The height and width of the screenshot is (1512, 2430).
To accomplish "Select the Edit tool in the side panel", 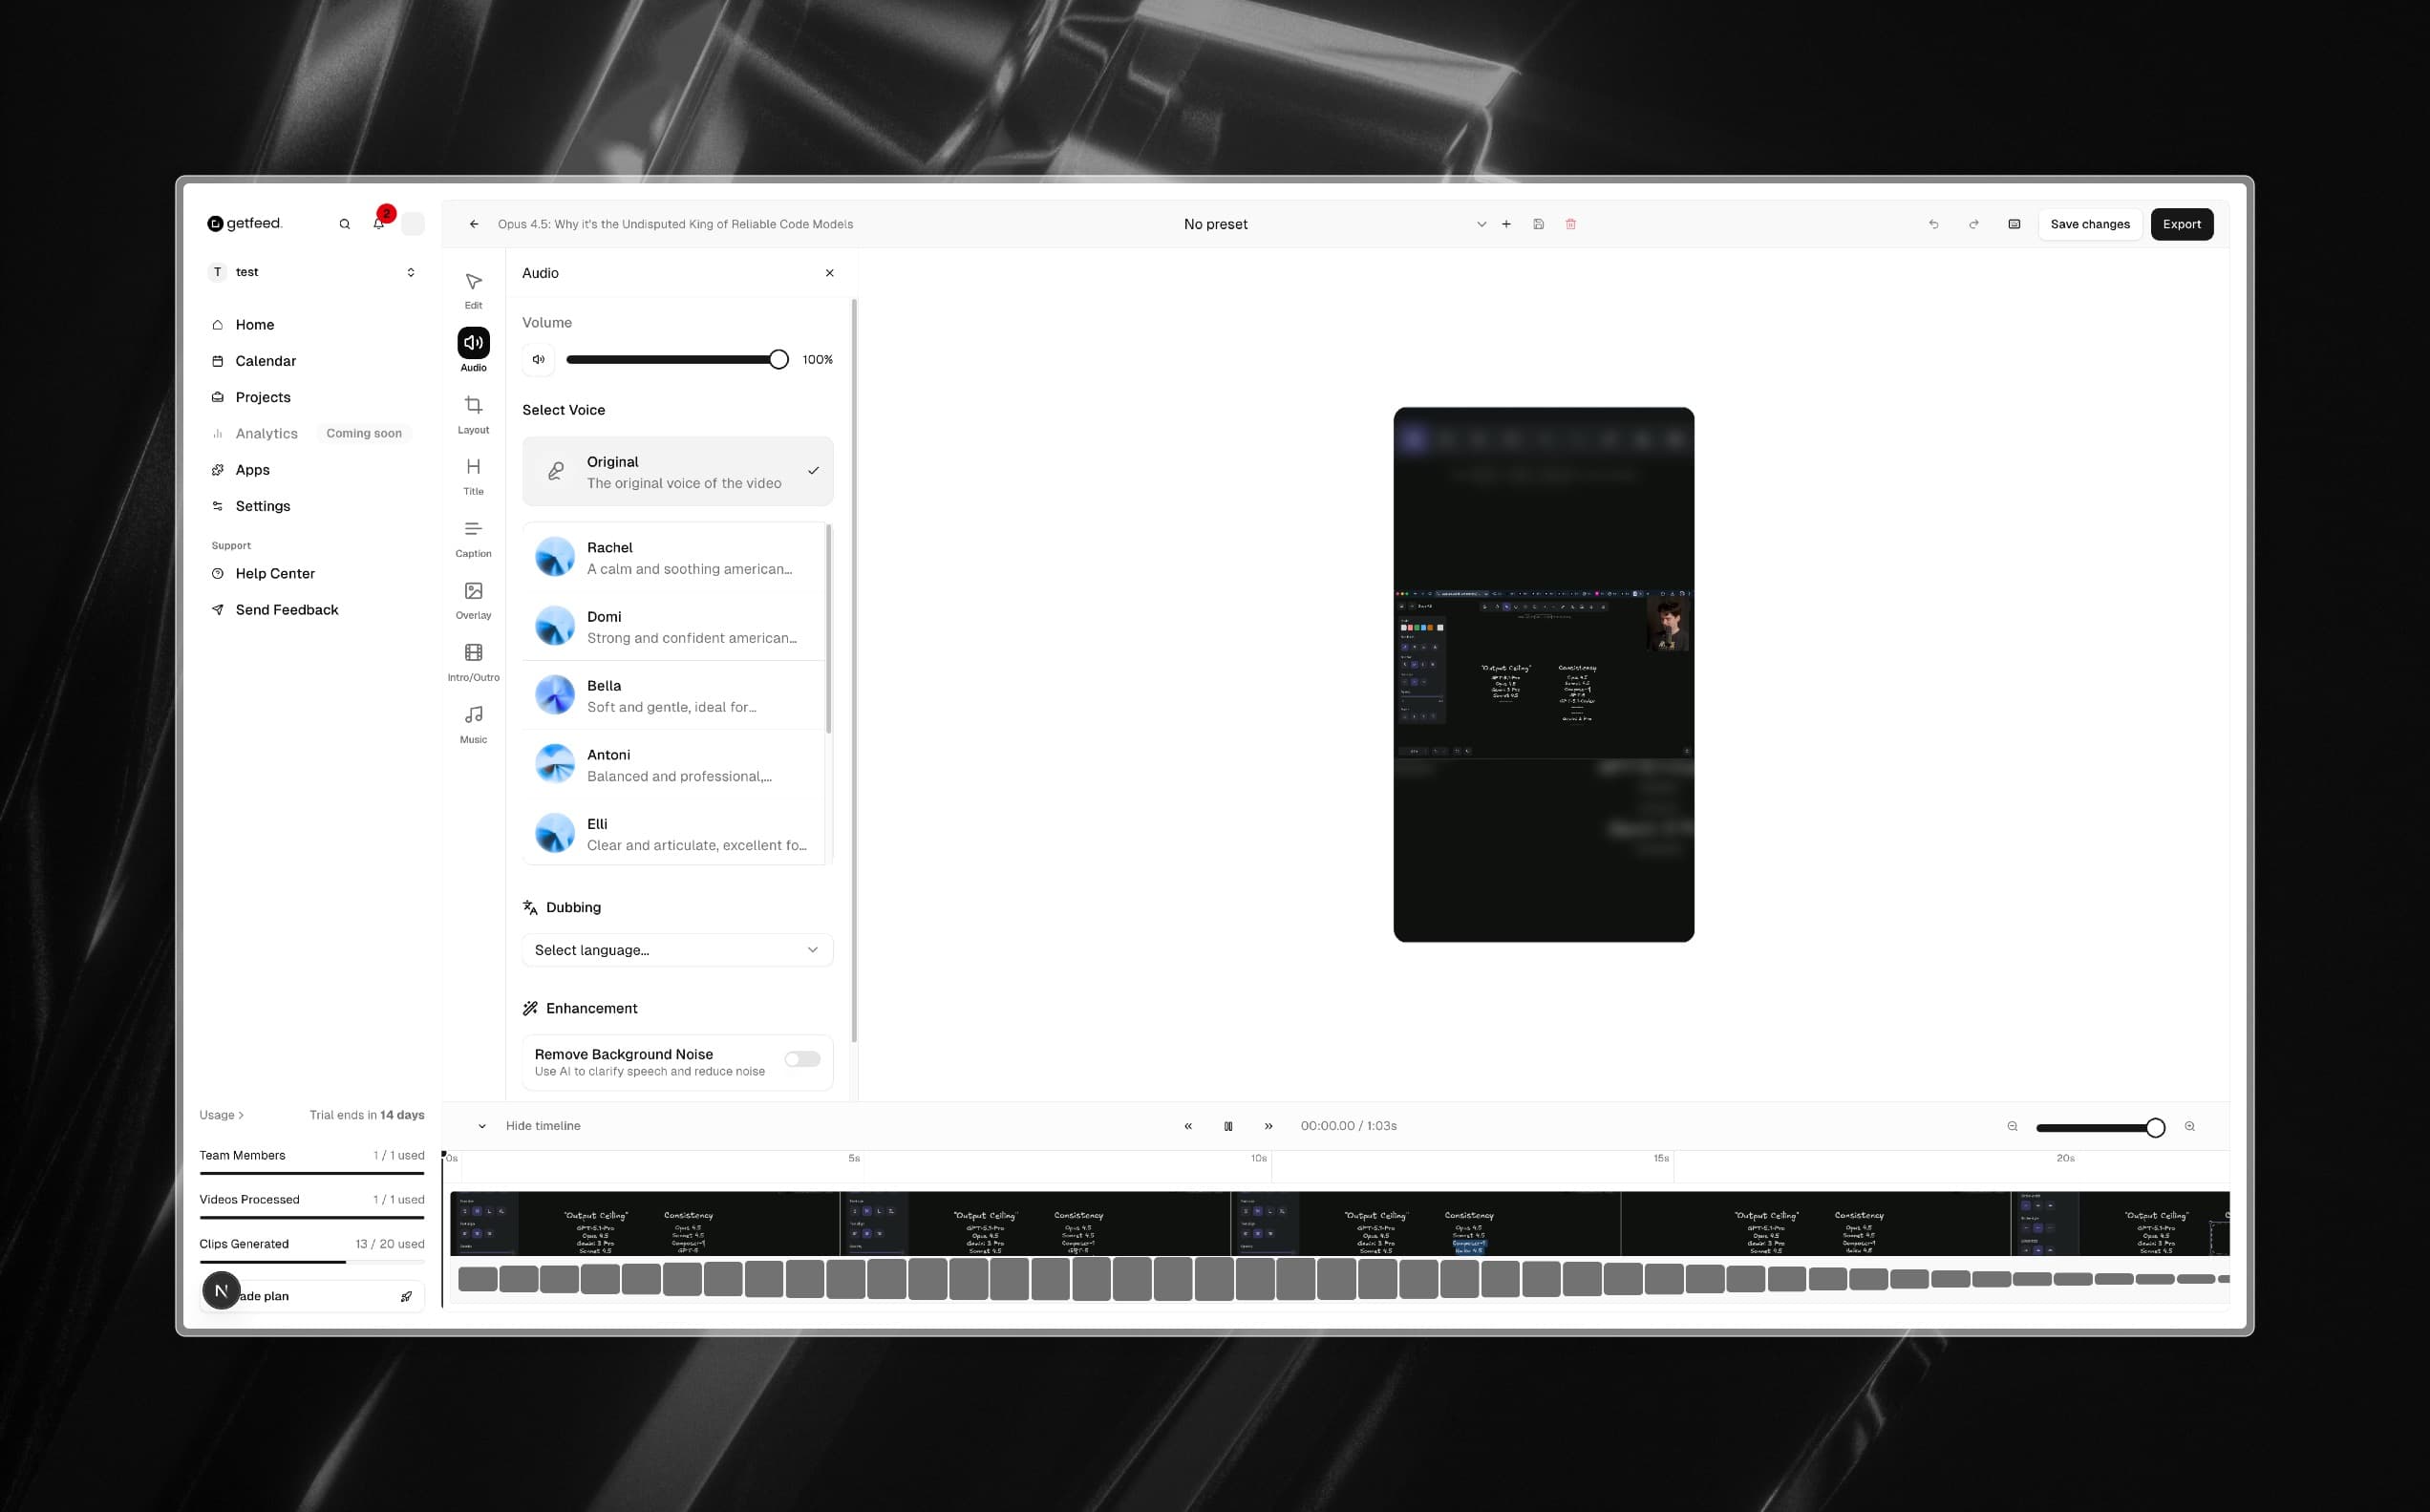I will (473, 289).
